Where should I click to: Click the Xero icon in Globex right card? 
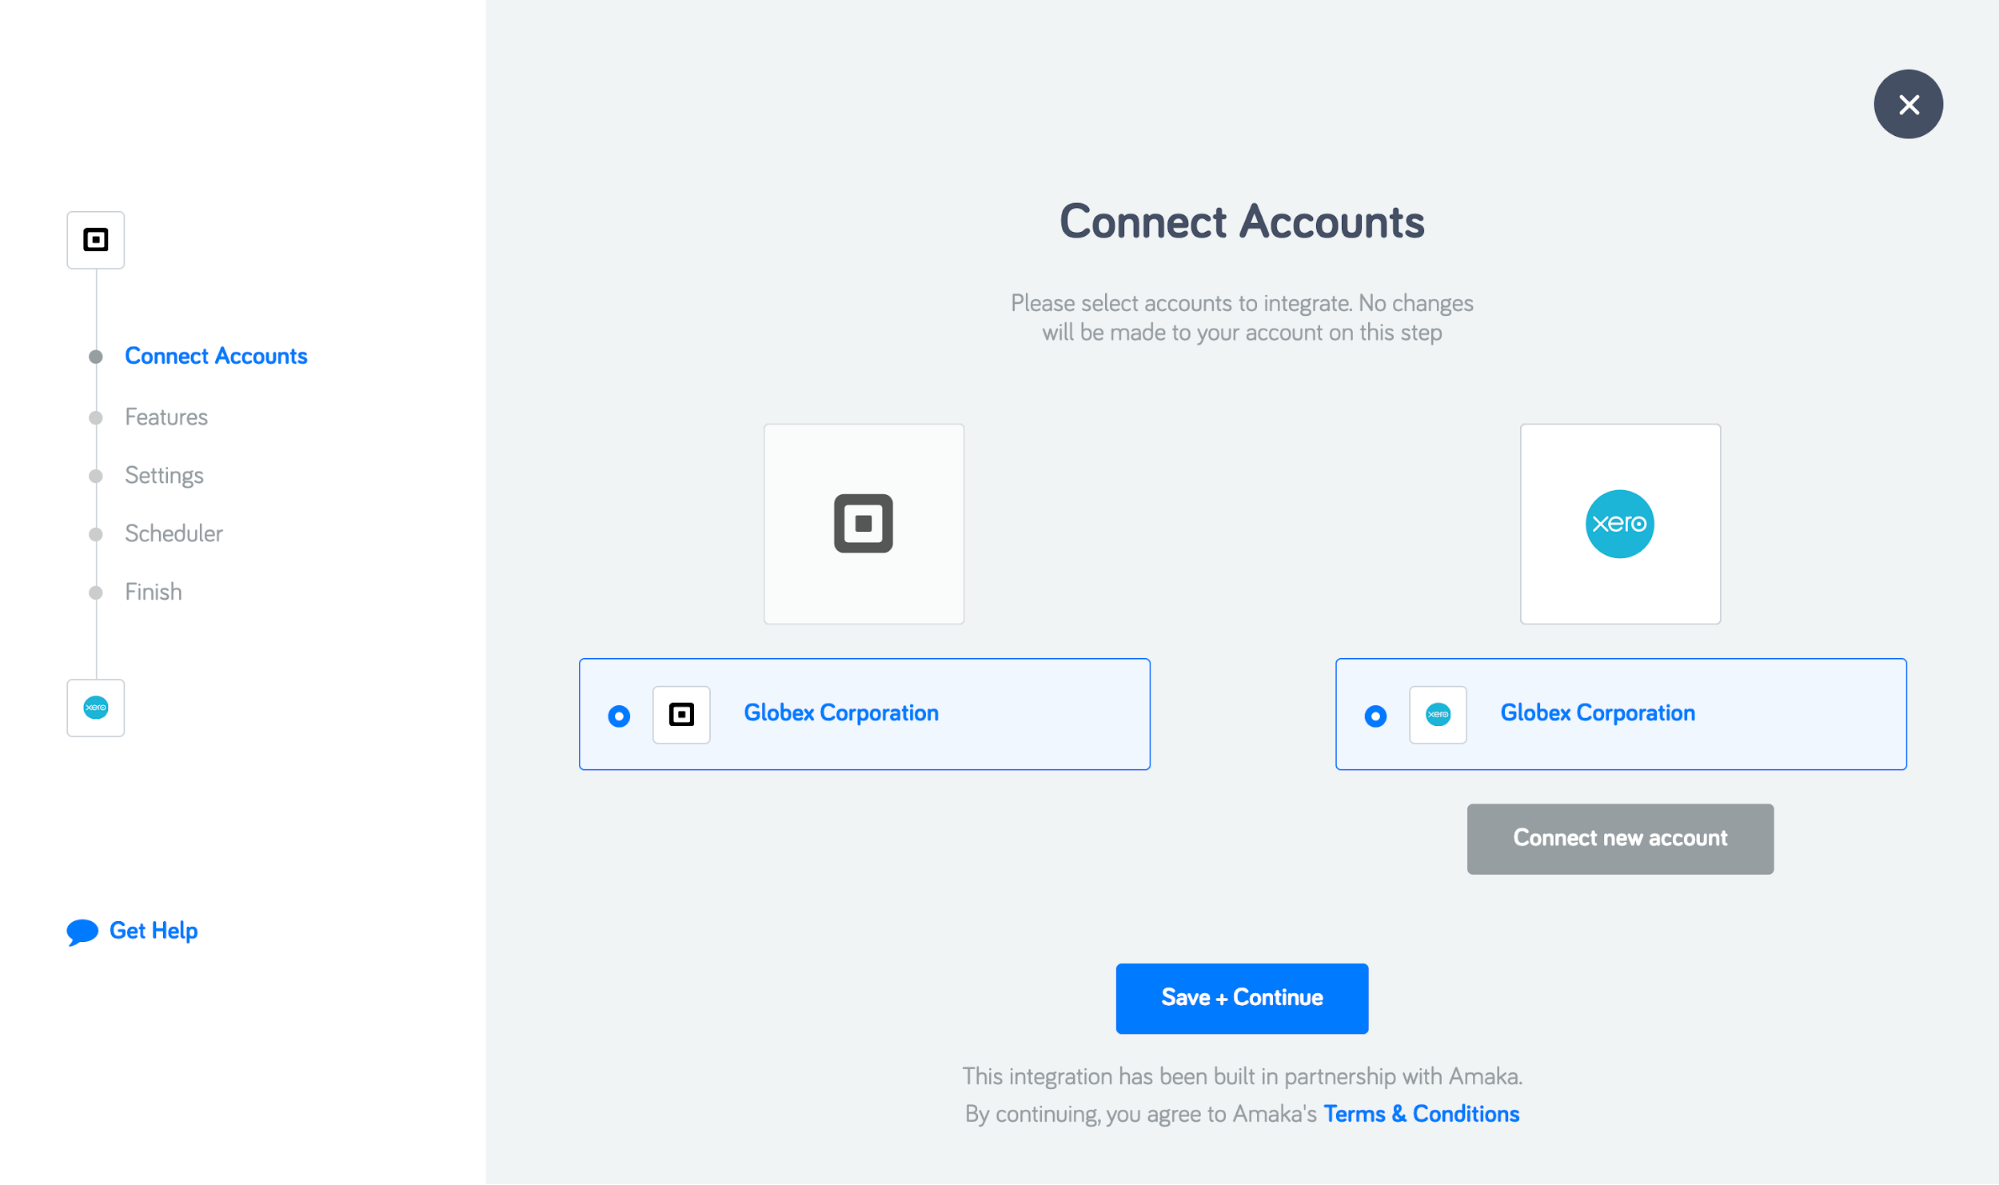point(1439,714)
